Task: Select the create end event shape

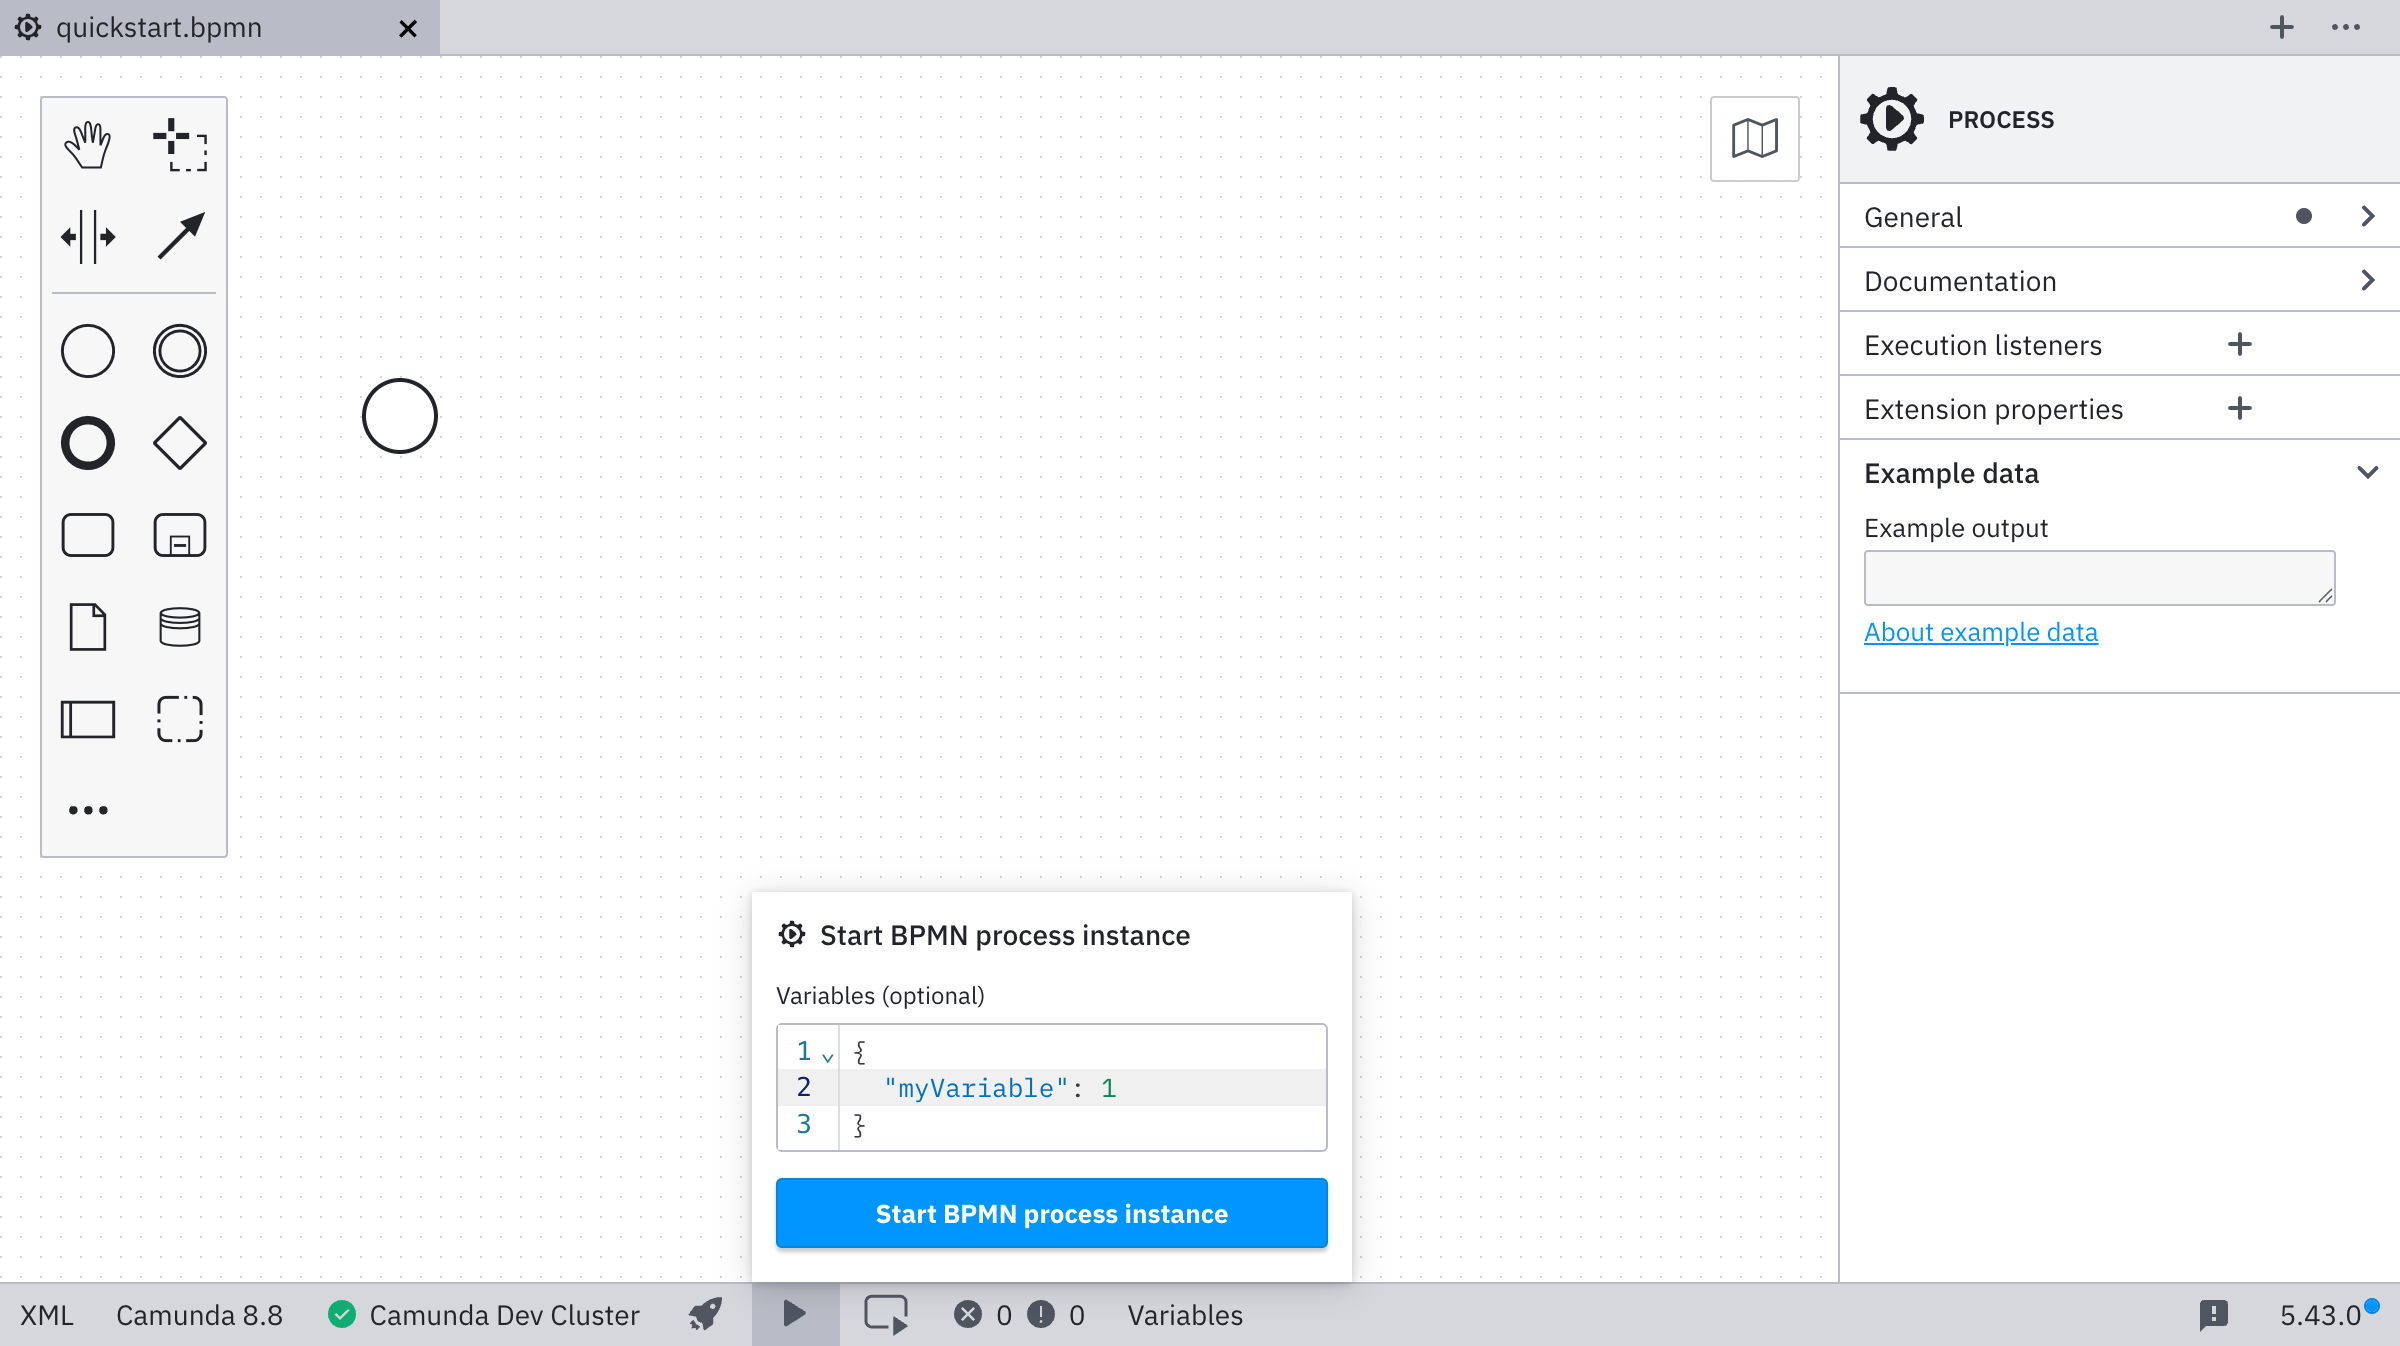Action: pos(87,443)
